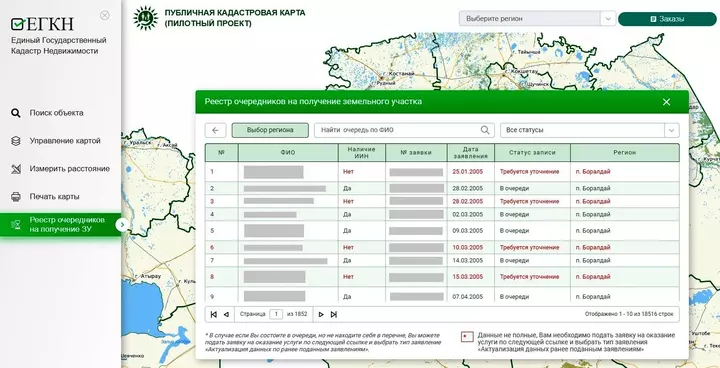Select date 07.04.2005 cell
Viewport: 720px width, 368px height.
[467, 297]
